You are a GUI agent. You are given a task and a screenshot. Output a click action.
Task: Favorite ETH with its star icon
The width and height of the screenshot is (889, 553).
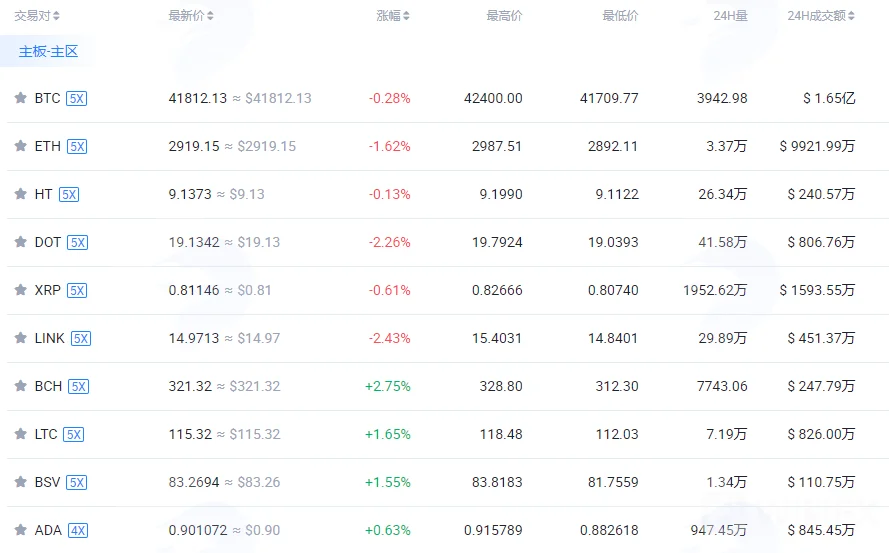click(x=20, y=146)
